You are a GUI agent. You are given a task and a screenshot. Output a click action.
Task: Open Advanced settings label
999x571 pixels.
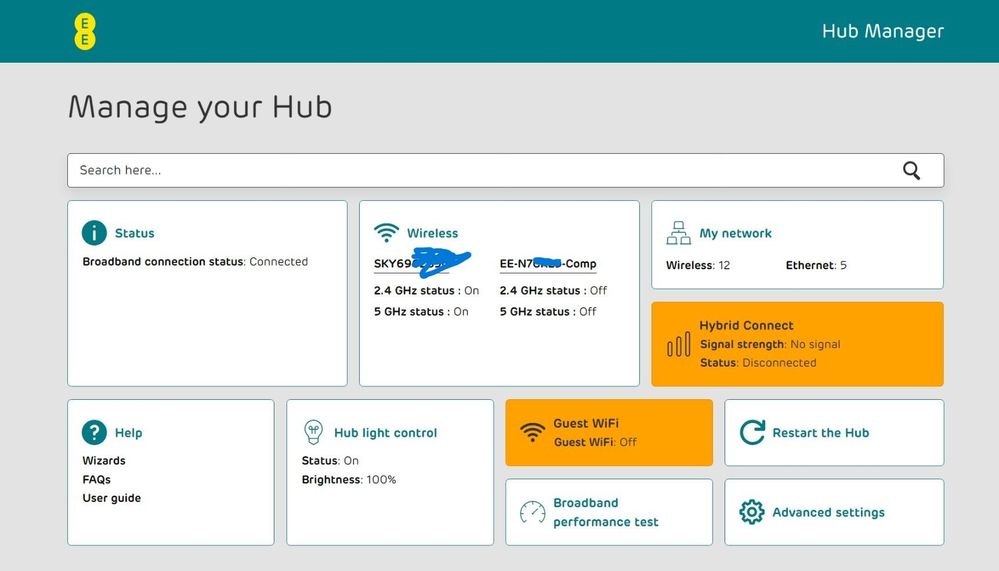(828, 512)
